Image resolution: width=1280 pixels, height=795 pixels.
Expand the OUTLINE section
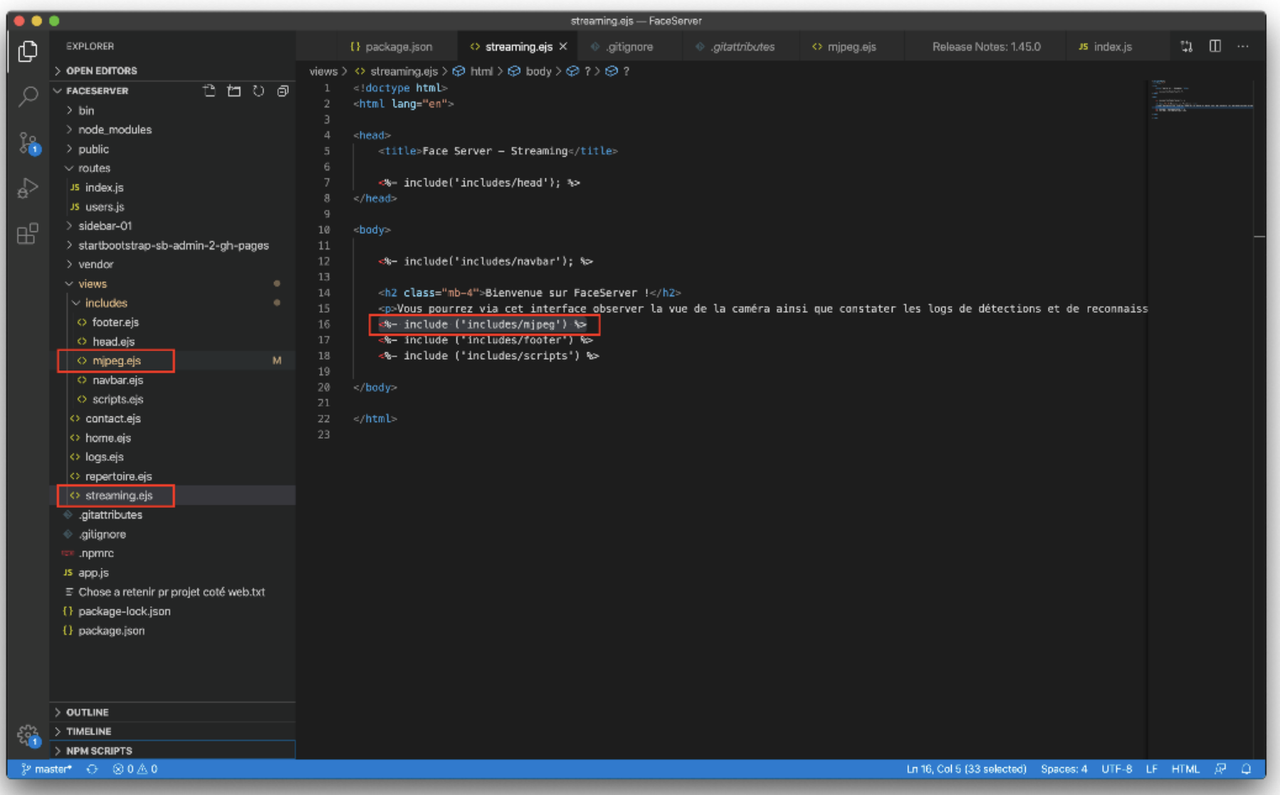tap(87, 712)
